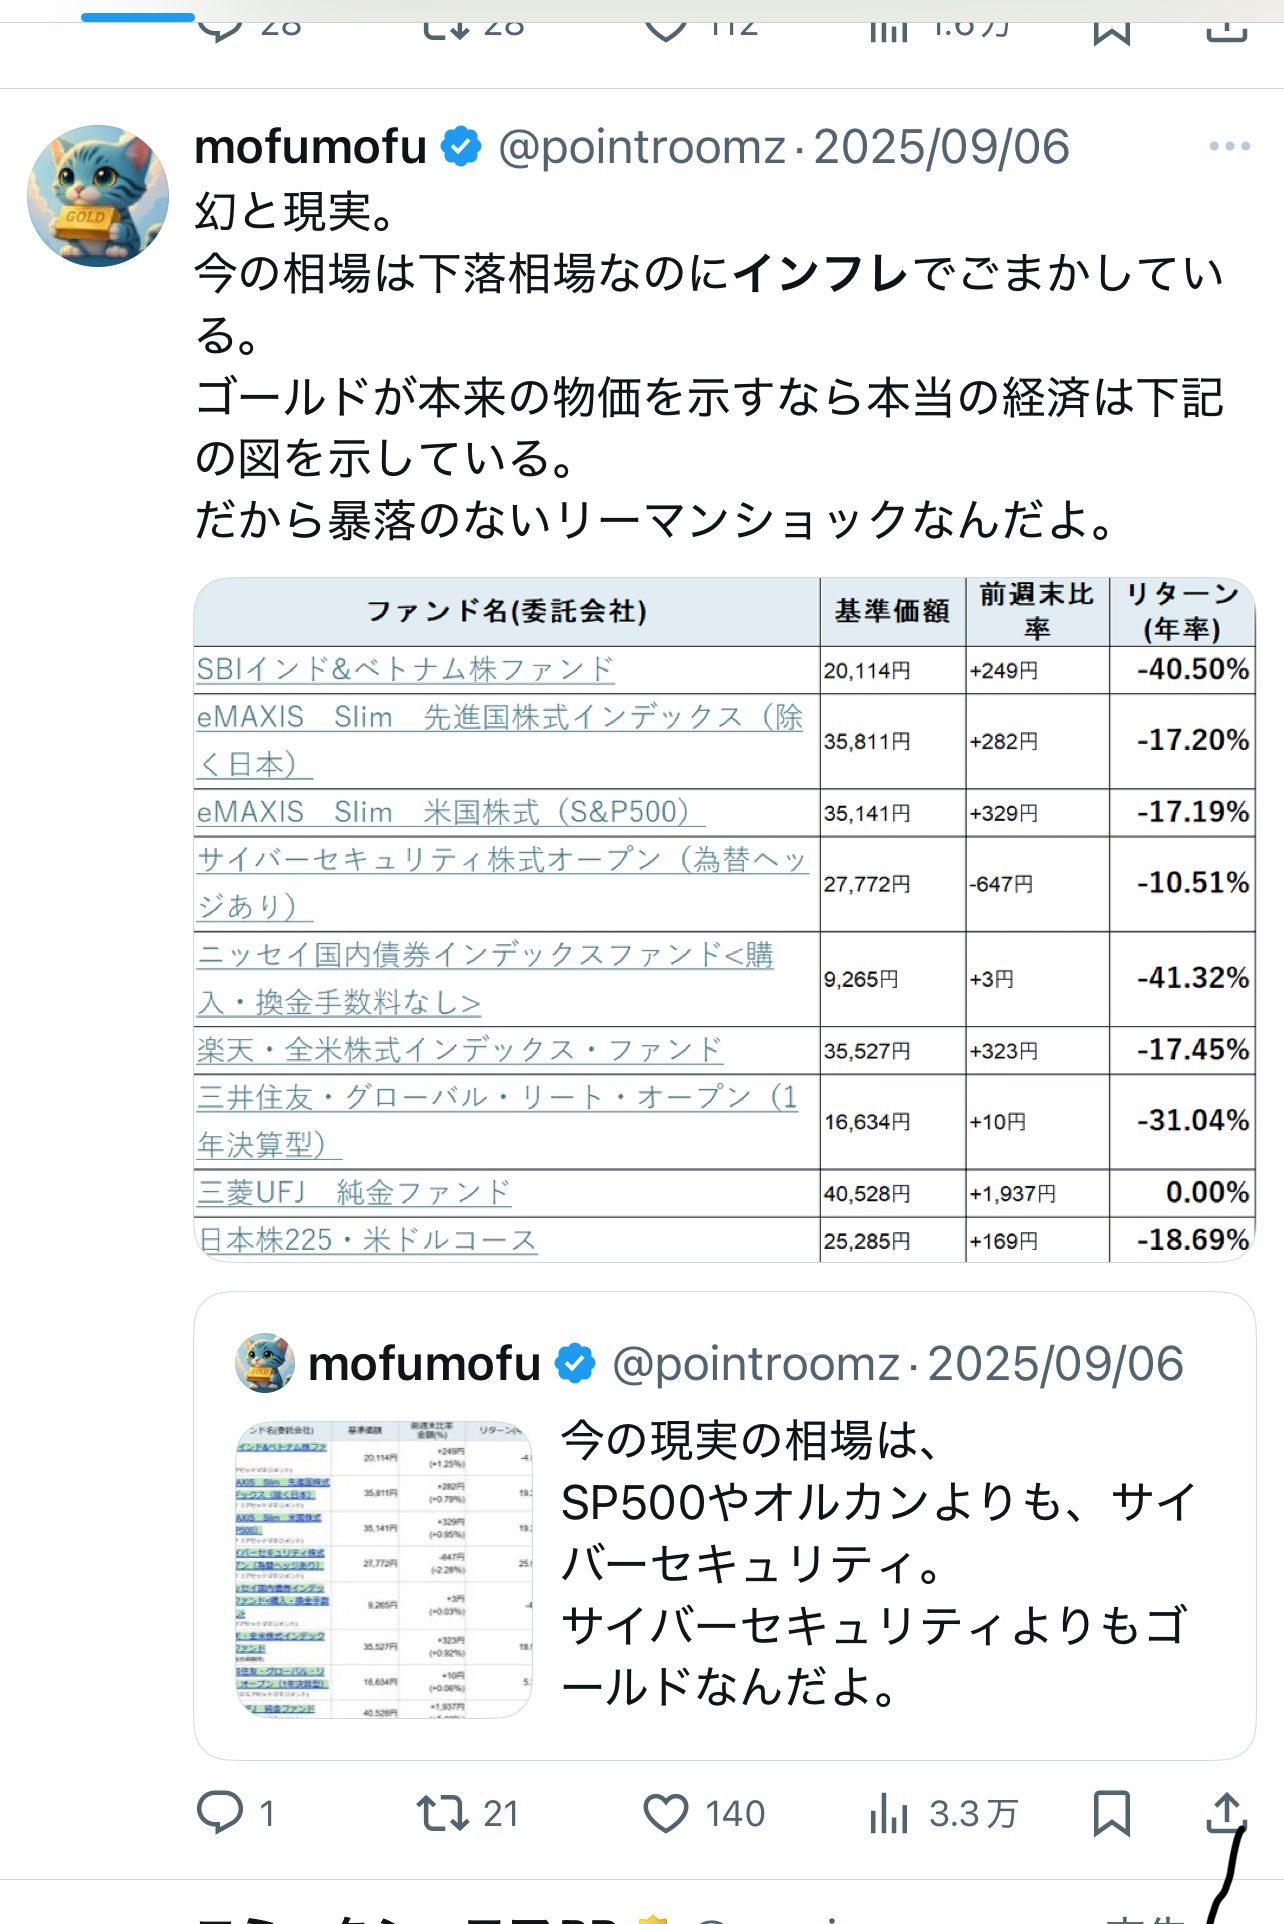Tap the share icon under the mofumofu tweet
This screenshot has width=1284, height=1924.
coord(1226,1812)
